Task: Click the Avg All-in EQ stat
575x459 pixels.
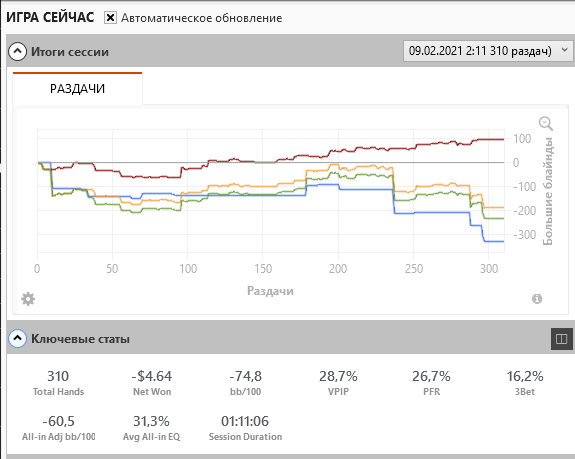Action: pyautogui.click(x=151, y=428)
